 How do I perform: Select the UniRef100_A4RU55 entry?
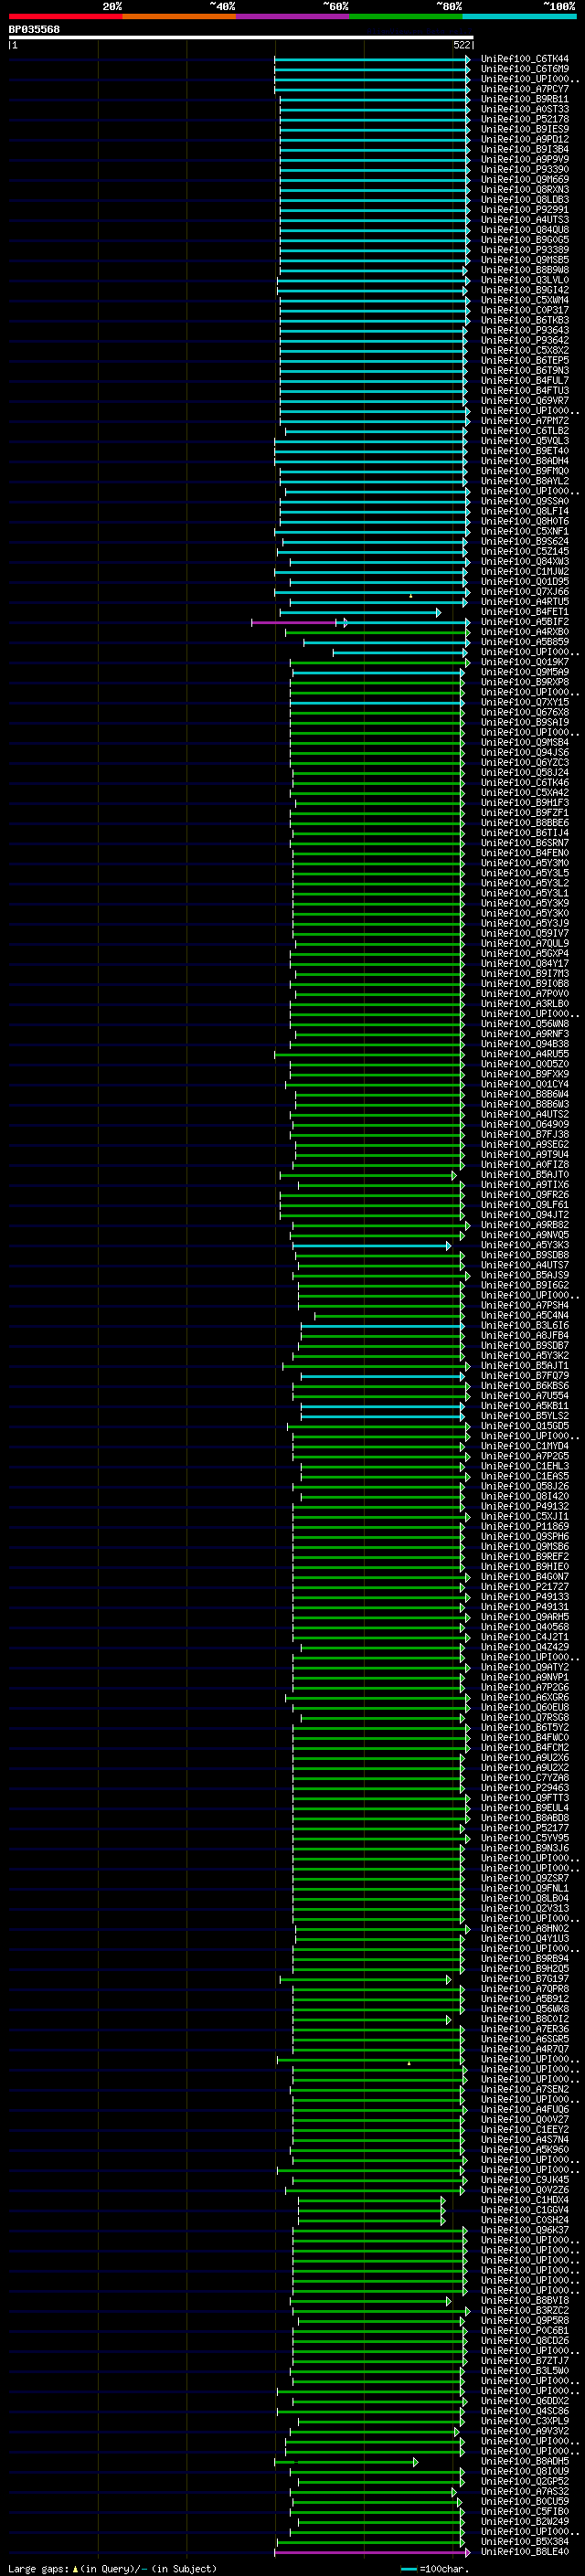click(x=524, y=1054)
